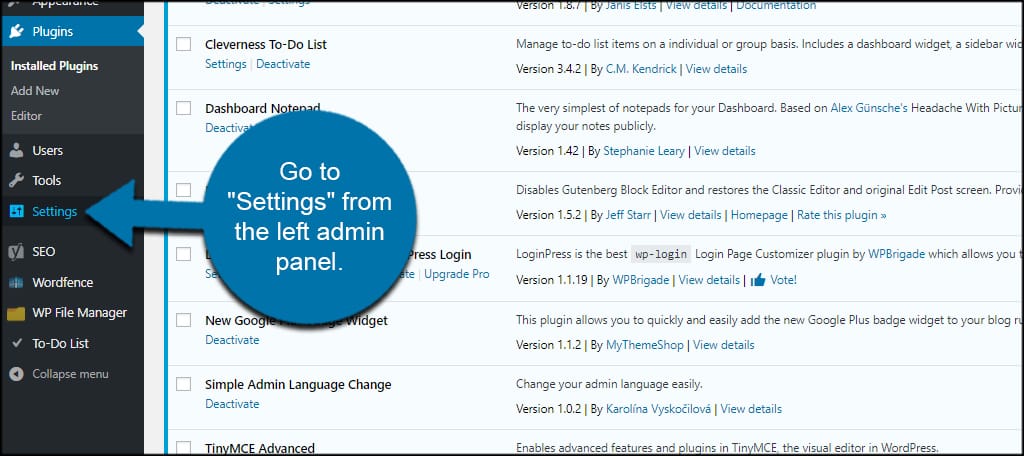View details for version 1.1.2 plugin

click(x=724, y=345)
